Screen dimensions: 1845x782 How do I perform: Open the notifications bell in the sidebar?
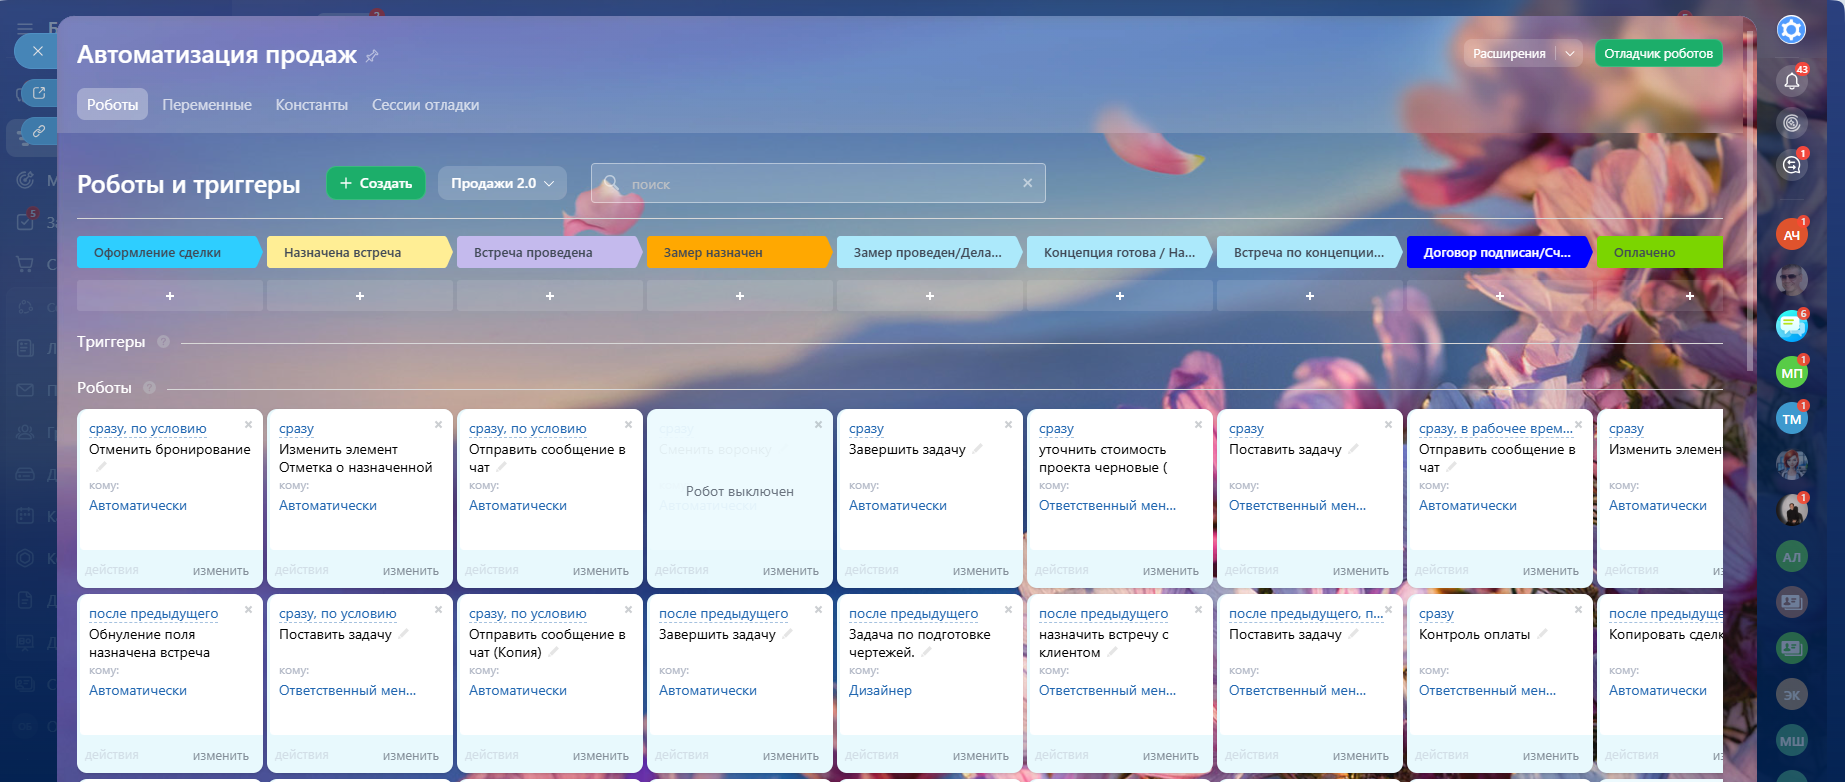[x=1791, y=81]
